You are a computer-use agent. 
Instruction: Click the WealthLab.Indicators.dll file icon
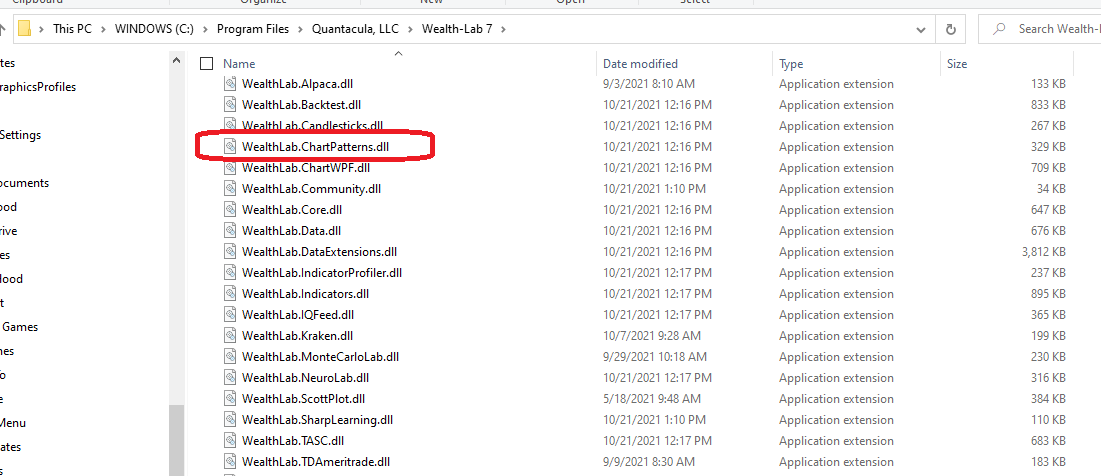[x=231, y=294]
